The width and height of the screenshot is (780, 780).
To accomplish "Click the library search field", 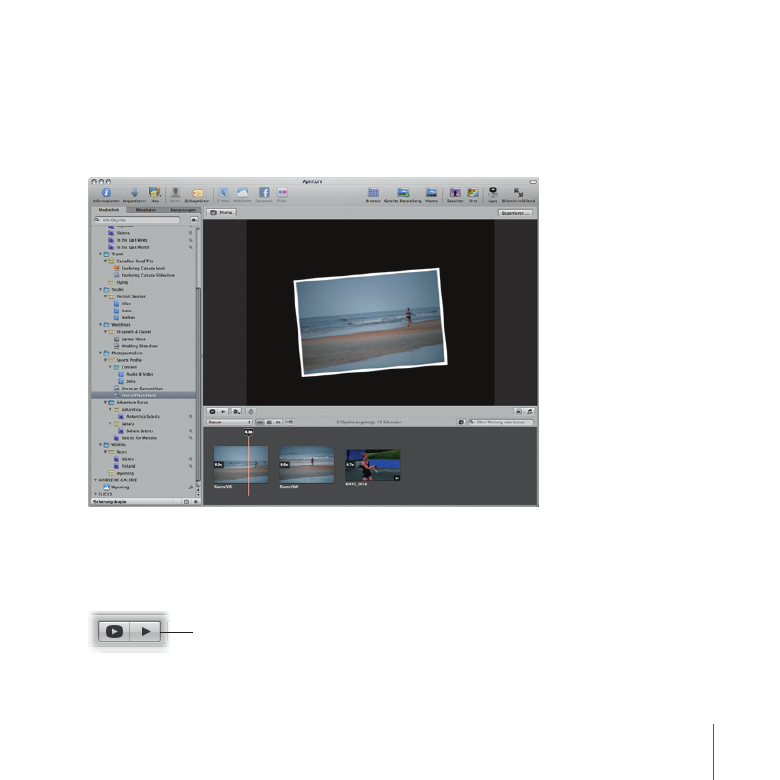I will point(137,219).
